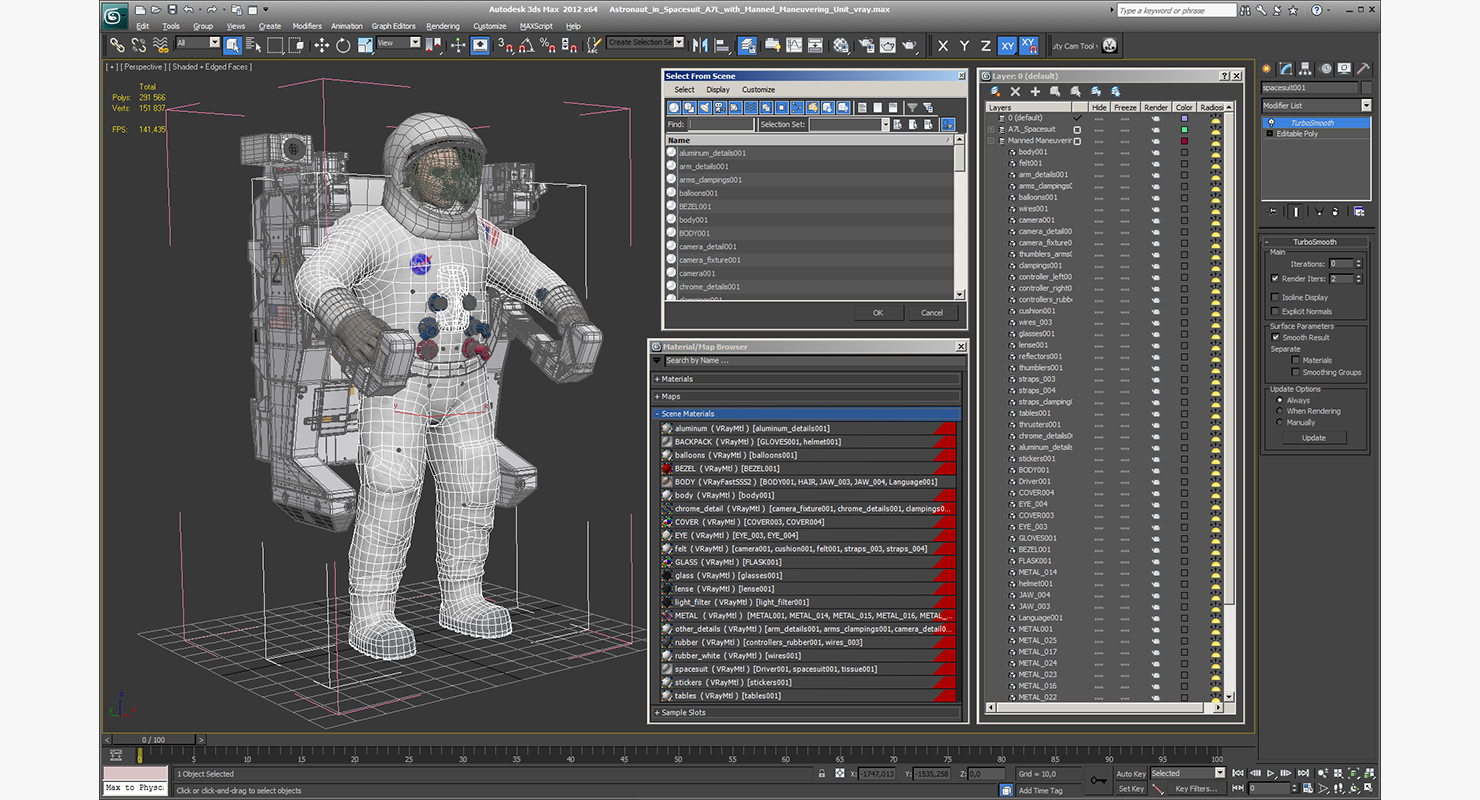Viewport: 1480px width, 800px height.
Task: Choose the Select and Uniform Scale tool
Action: [364, 45]
